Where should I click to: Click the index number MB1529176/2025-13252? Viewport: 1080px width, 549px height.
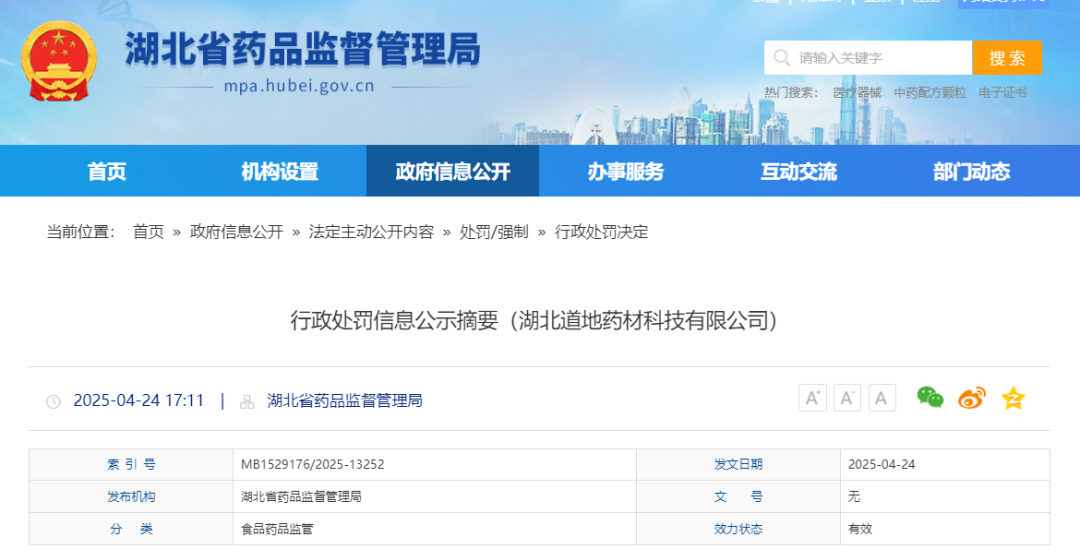313,464
